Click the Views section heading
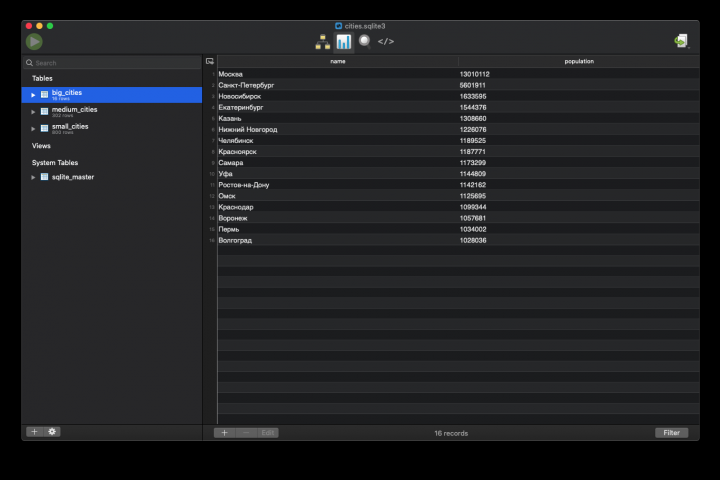The height and width of the screenshot is (480, 720). (41, 146)
